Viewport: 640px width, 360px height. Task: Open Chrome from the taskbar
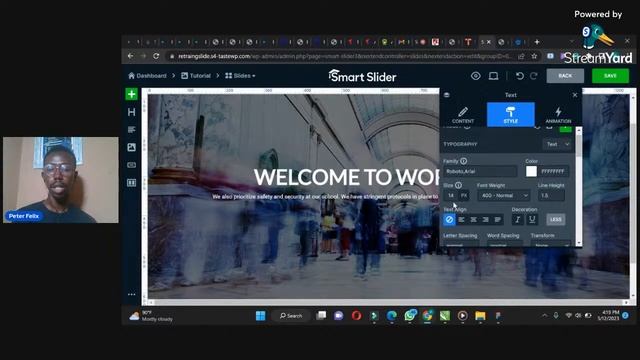tap(427, 316)
